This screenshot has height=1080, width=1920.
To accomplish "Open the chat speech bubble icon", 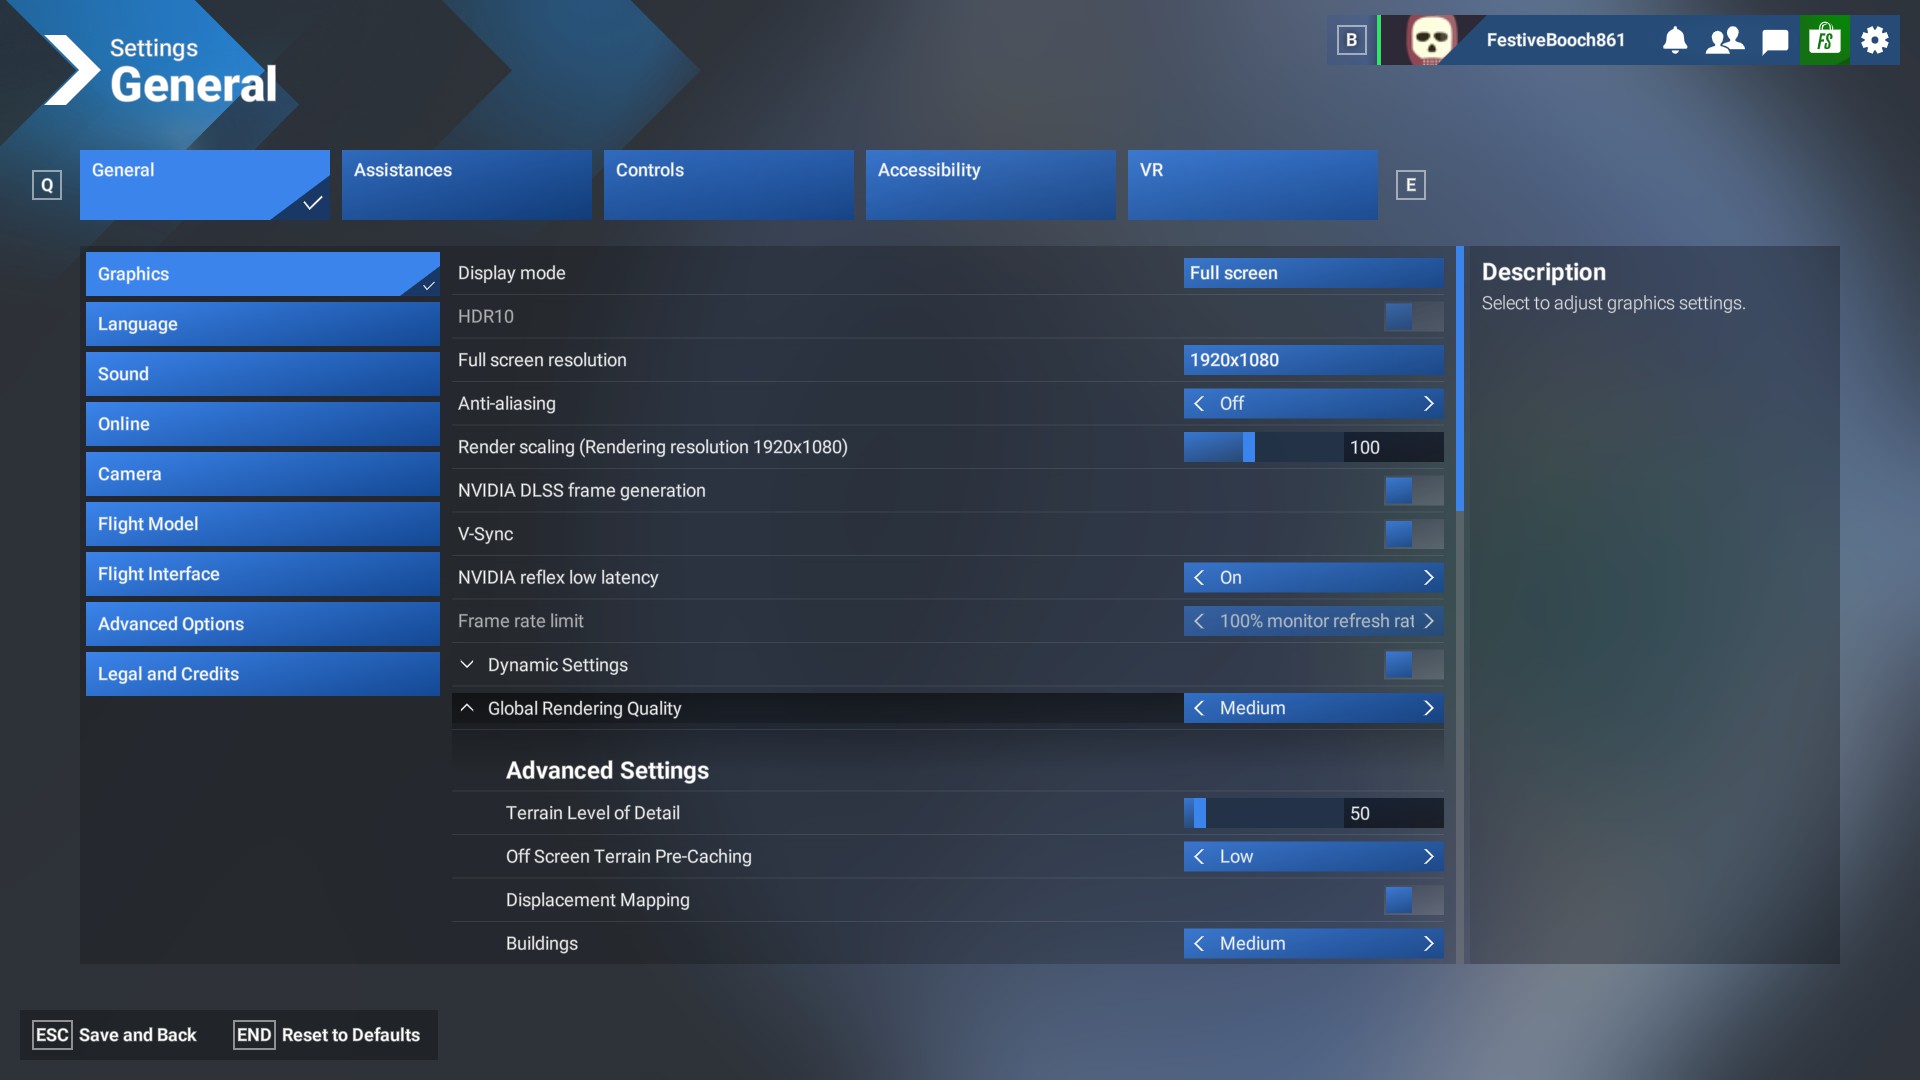I will [x=1775, y=40].
